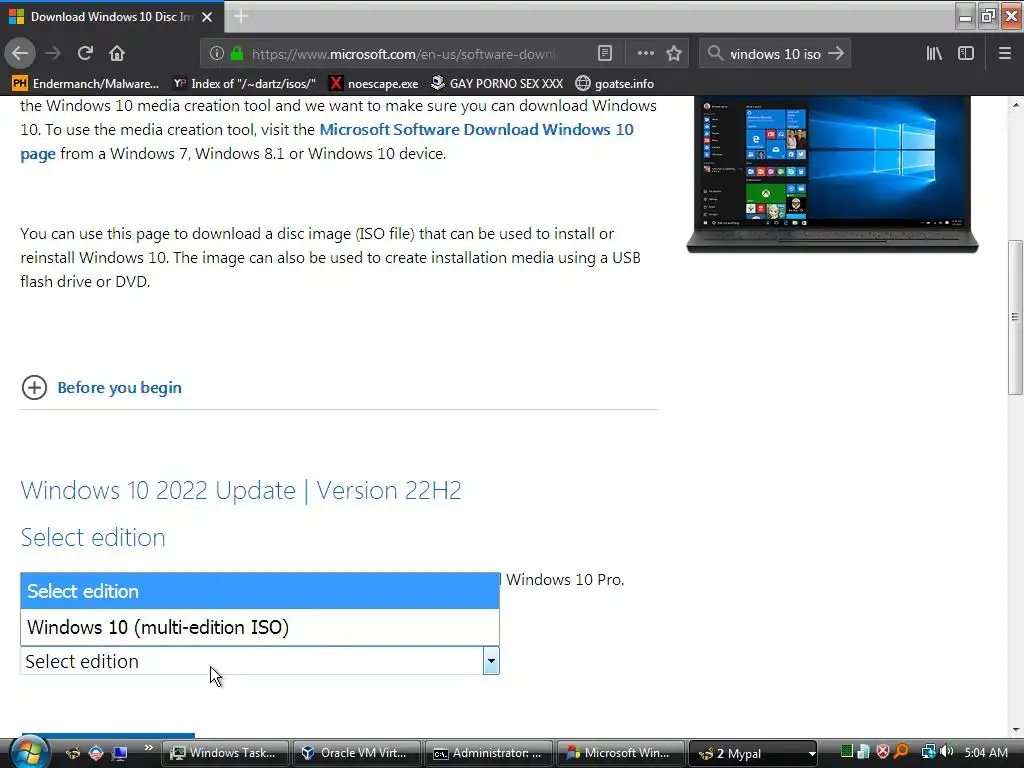Viewport: 1024px width, 768px height.
Task: Click the green square tray icon
Action: point(846,752)
